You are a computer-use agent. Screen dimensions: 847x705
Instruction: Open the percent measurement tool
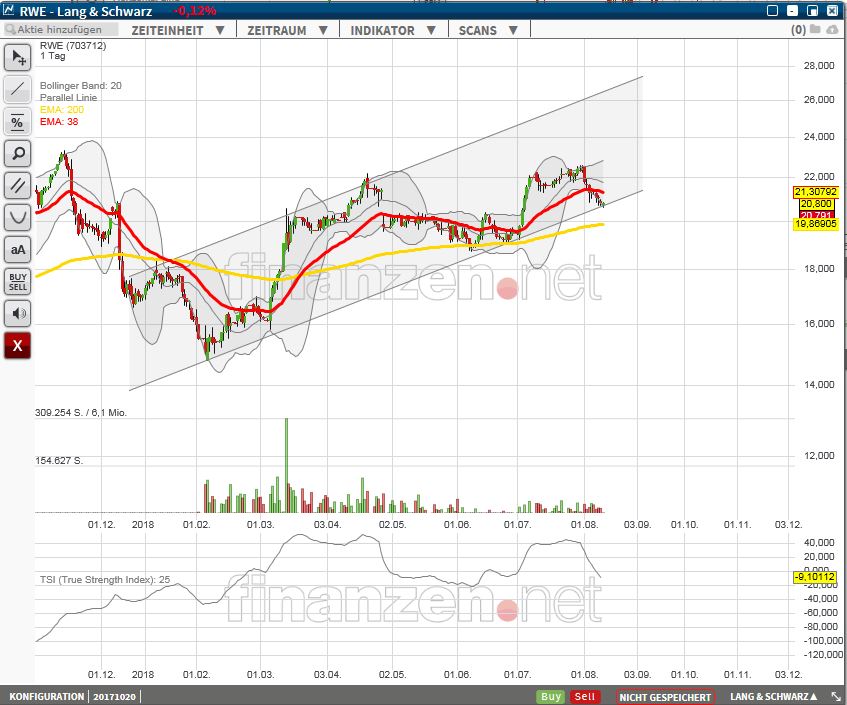[17, 123]
